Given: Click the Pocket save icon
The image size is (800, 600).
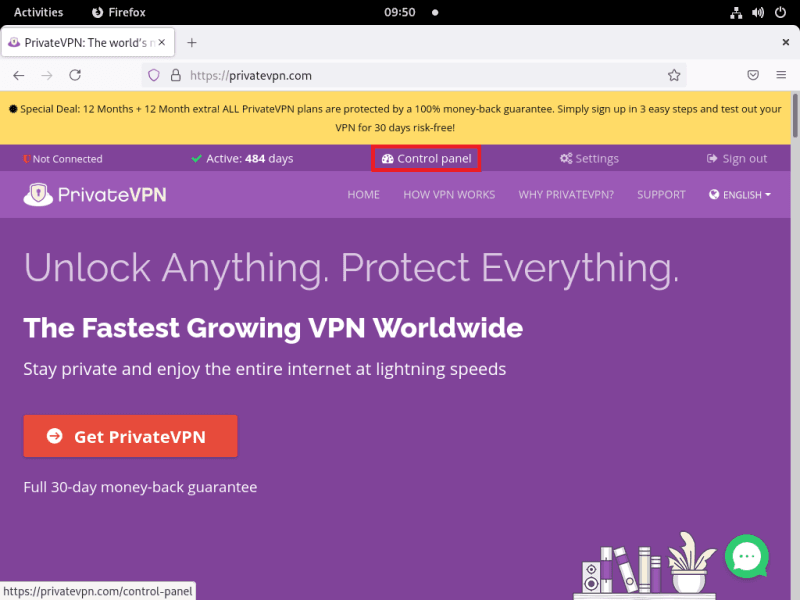Looking at the screenshot, I should point(753,75).
